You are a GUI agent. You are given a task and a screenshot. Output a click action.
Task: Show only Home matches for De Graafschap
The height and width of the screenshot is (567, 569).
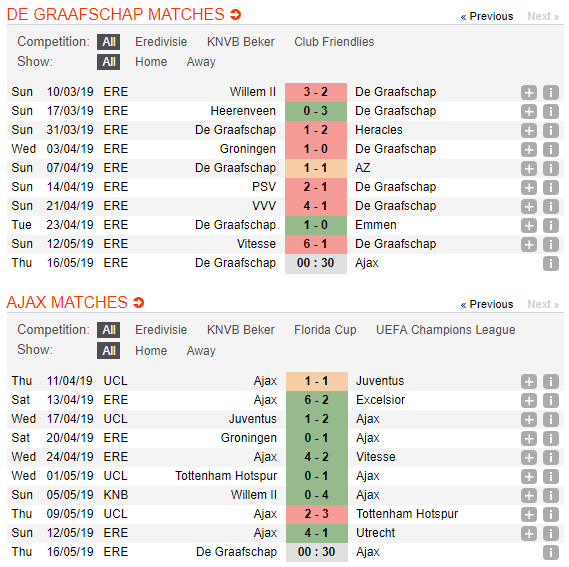pyautogui.click(x=151, y=62)
